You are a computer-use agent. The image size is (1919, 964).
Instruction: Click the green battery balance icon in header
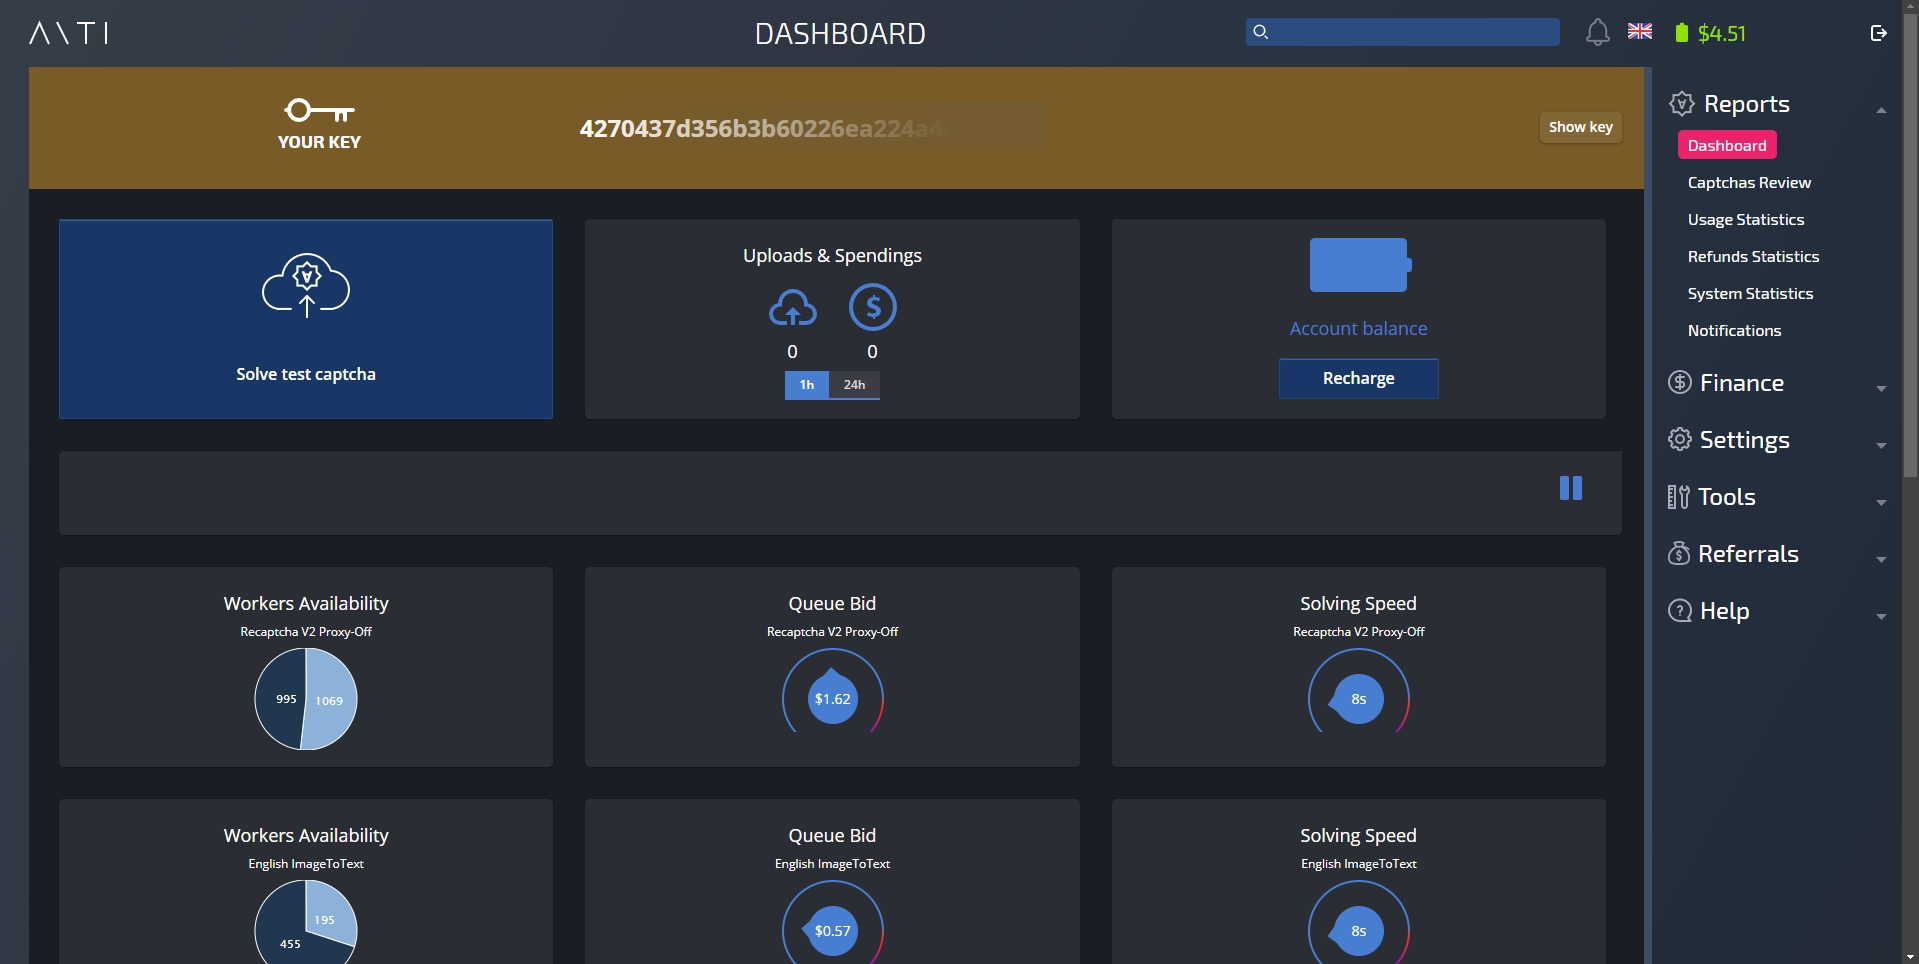pyautogui.click(x=1681, y=33)
